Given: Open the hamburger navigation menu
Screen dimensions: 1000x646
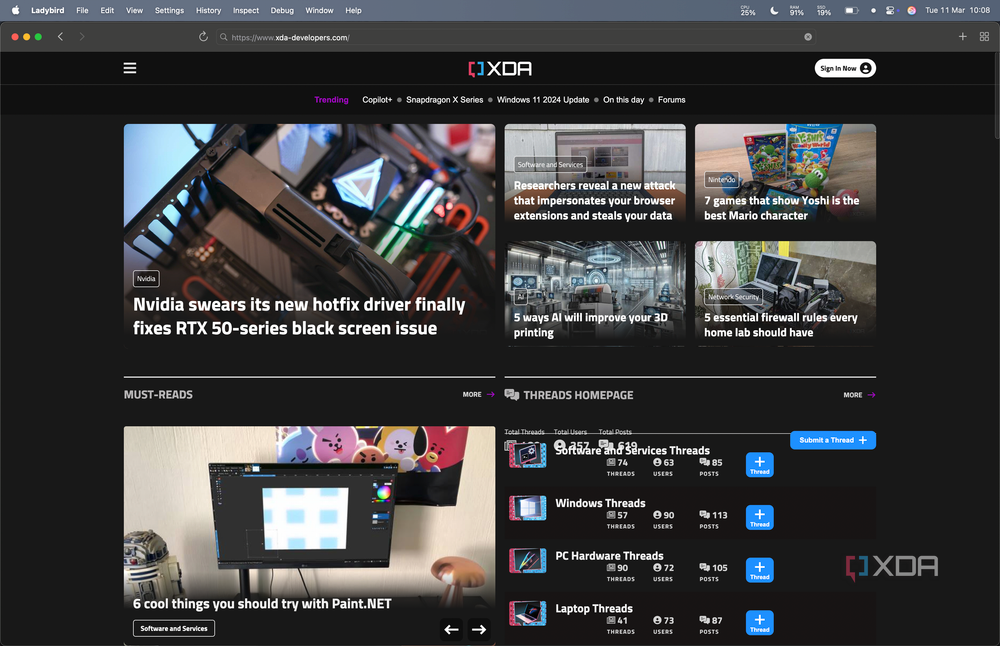Looking at the screenshot, I should point(129,68).
